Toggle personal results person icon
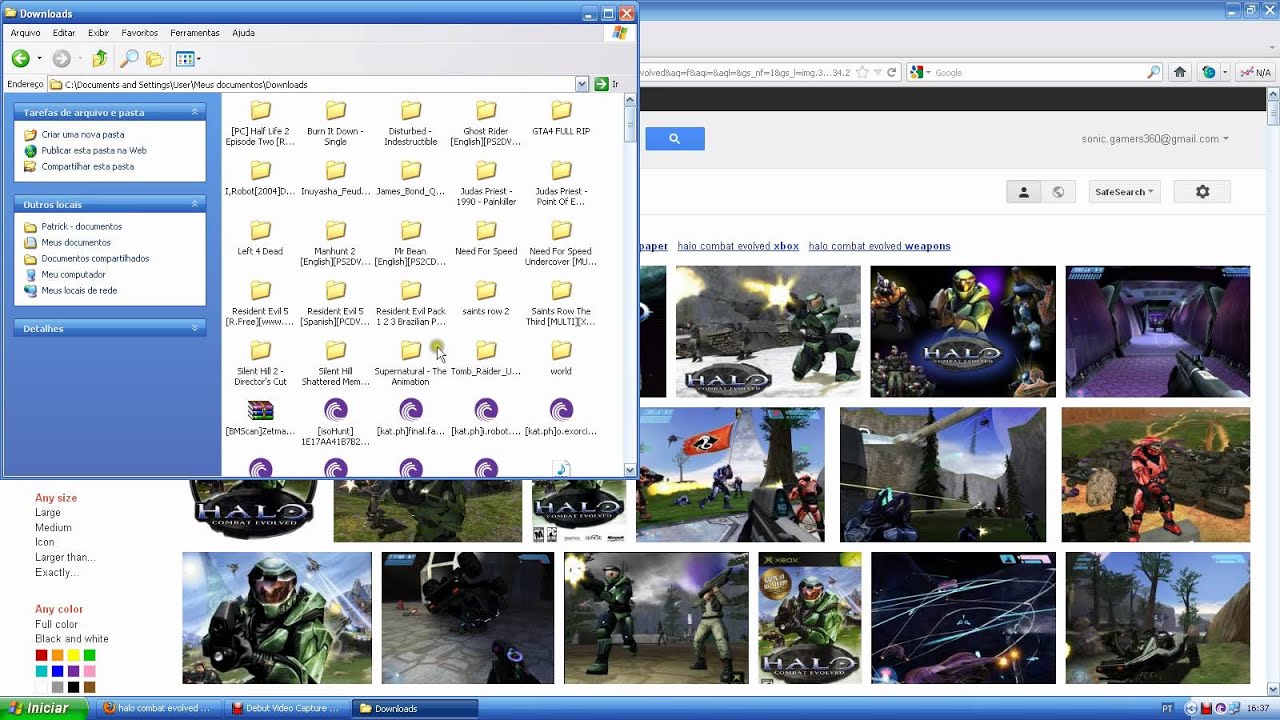 [x=1024, y=192]
